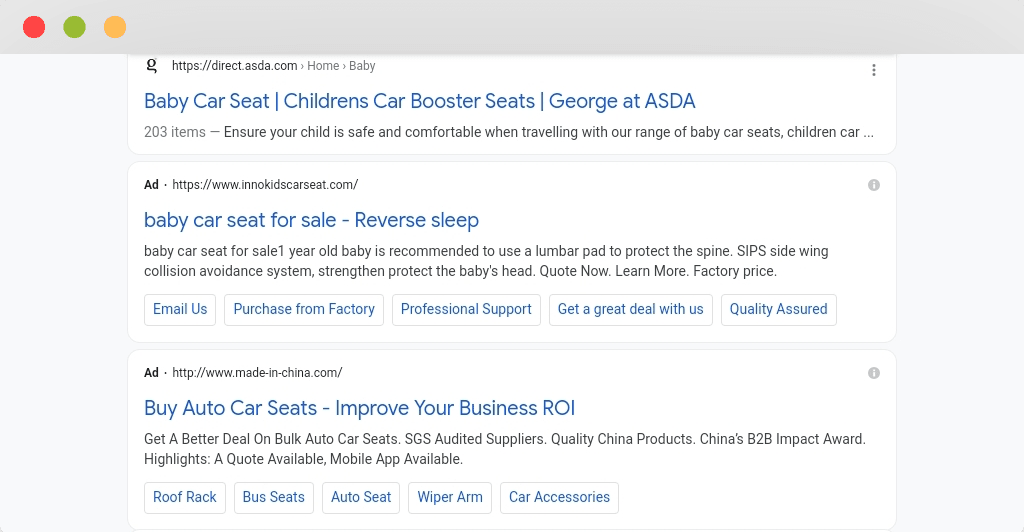
Task: Click the www.made-in-china.com ad URL
Action: (x=257, y=373)
